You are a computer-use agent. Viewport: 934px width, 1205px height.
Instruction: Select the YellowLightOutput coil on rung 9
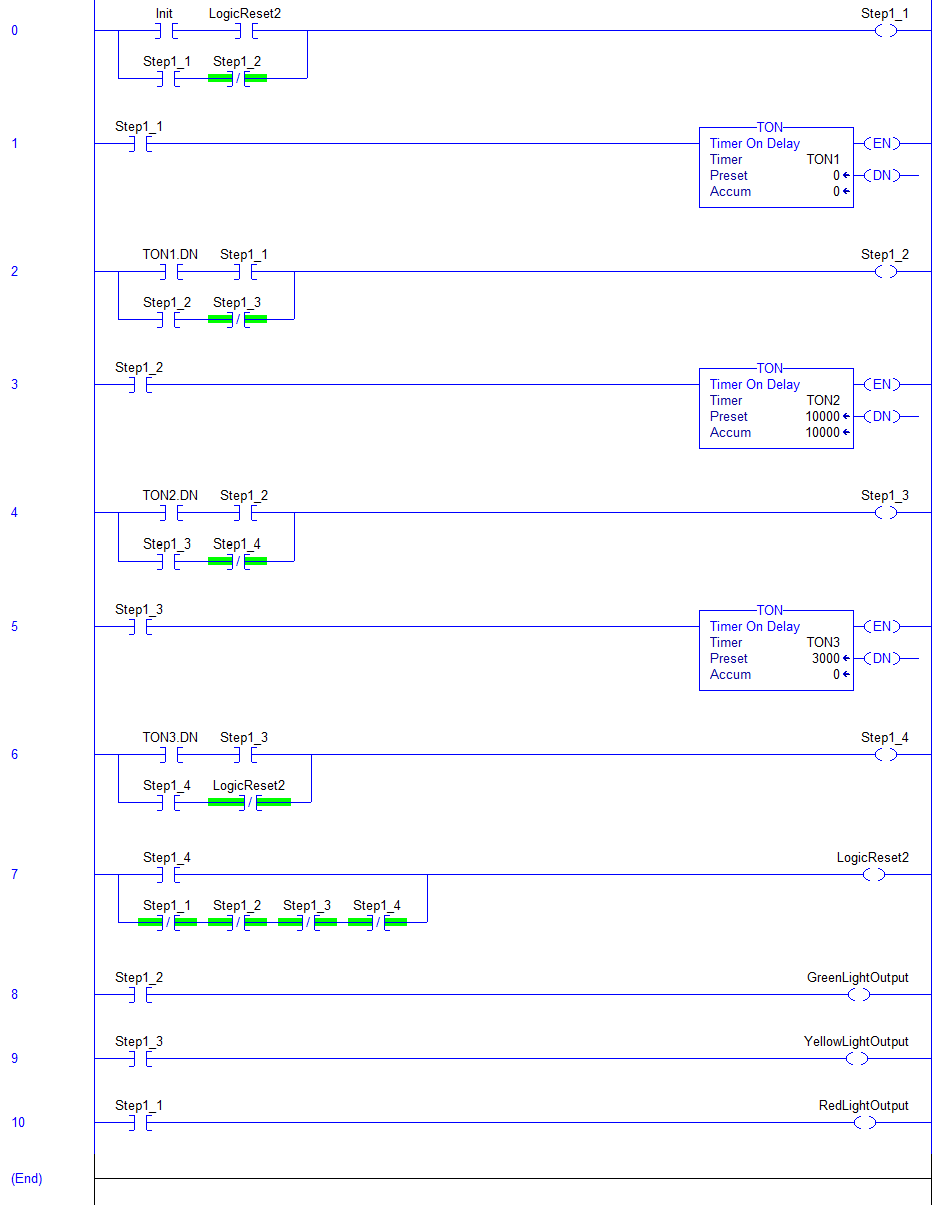857,1059
